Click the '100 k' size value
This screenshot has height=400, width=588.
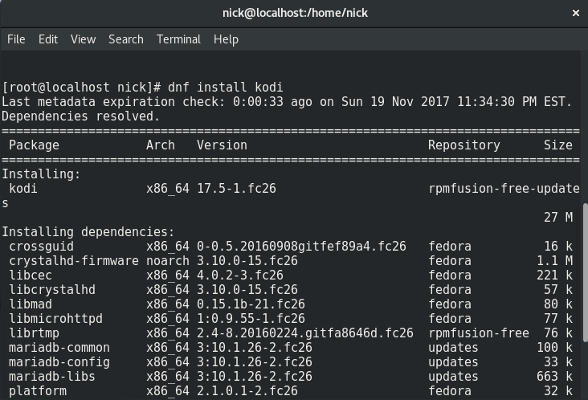555,348
